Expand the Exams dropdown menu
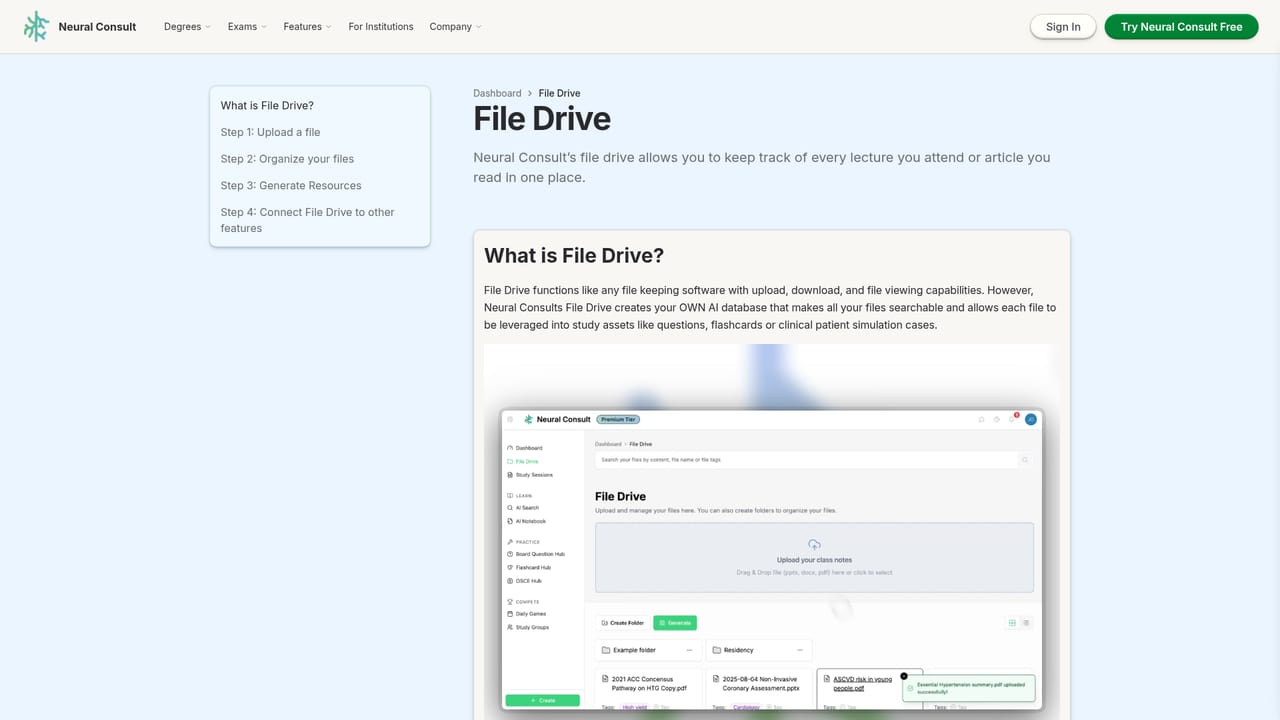1280x720 pixels. [x=247, y=27]
